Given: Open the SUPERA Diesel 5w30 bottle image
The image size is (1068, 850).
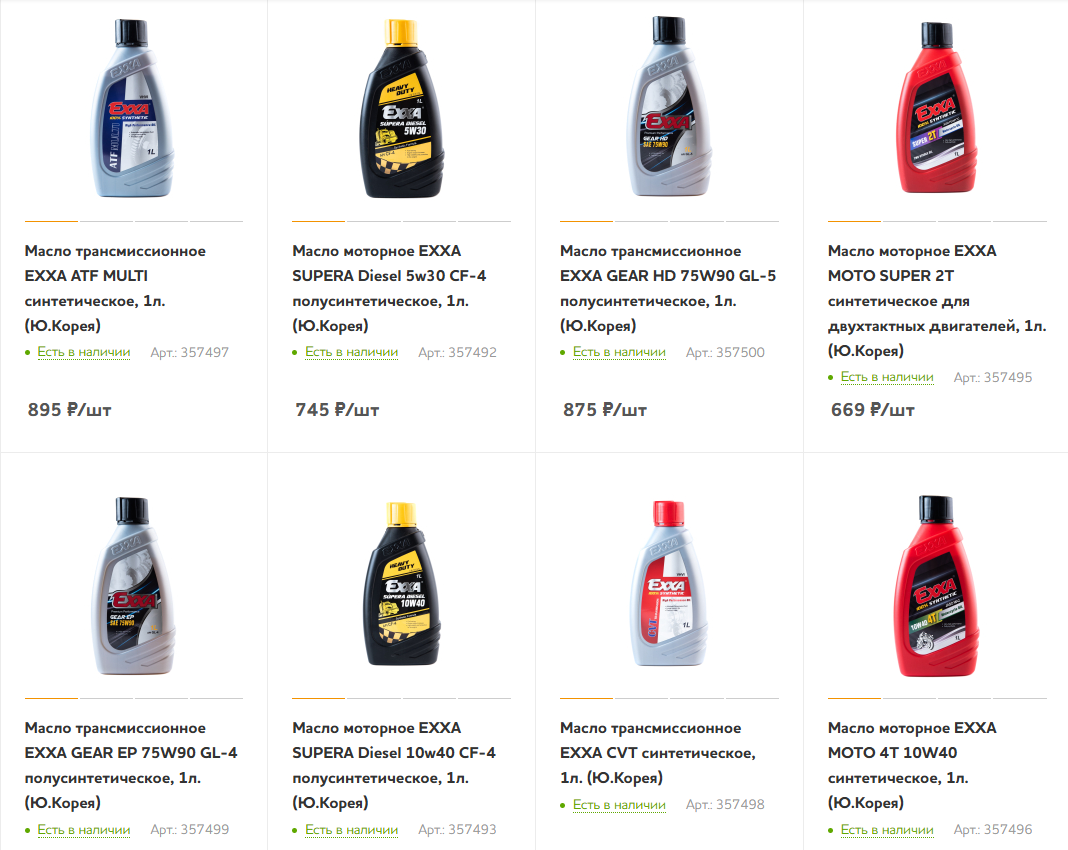Looking at the screenshot, I should pos(401,108).
